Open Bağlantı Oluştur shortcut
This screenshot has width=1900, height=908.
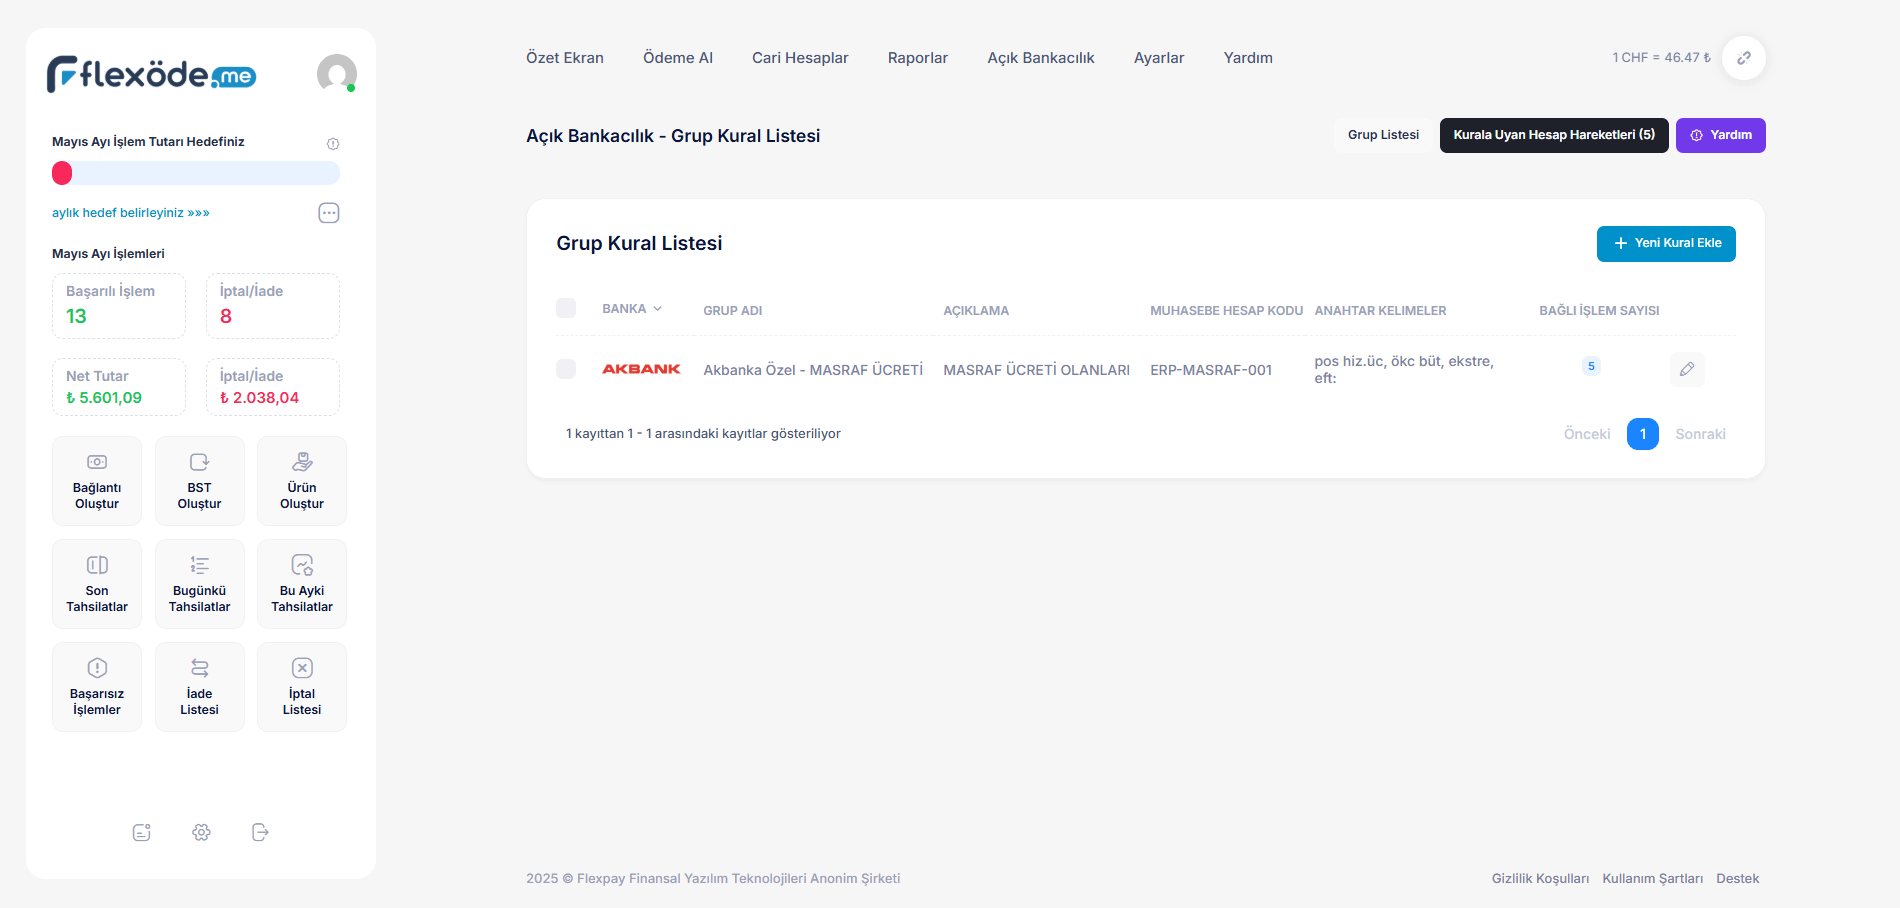[97, 481]
